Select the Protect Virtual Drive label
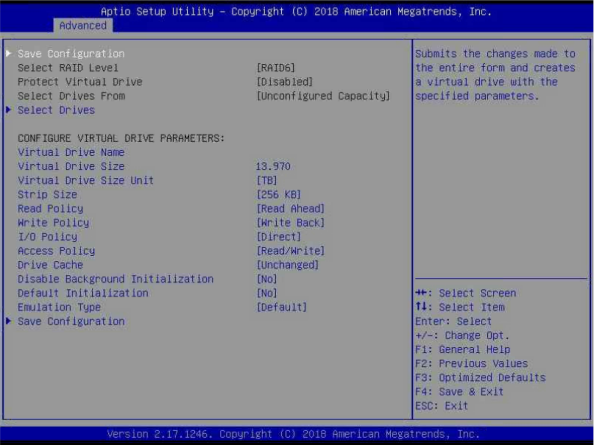 coord(80,82)
